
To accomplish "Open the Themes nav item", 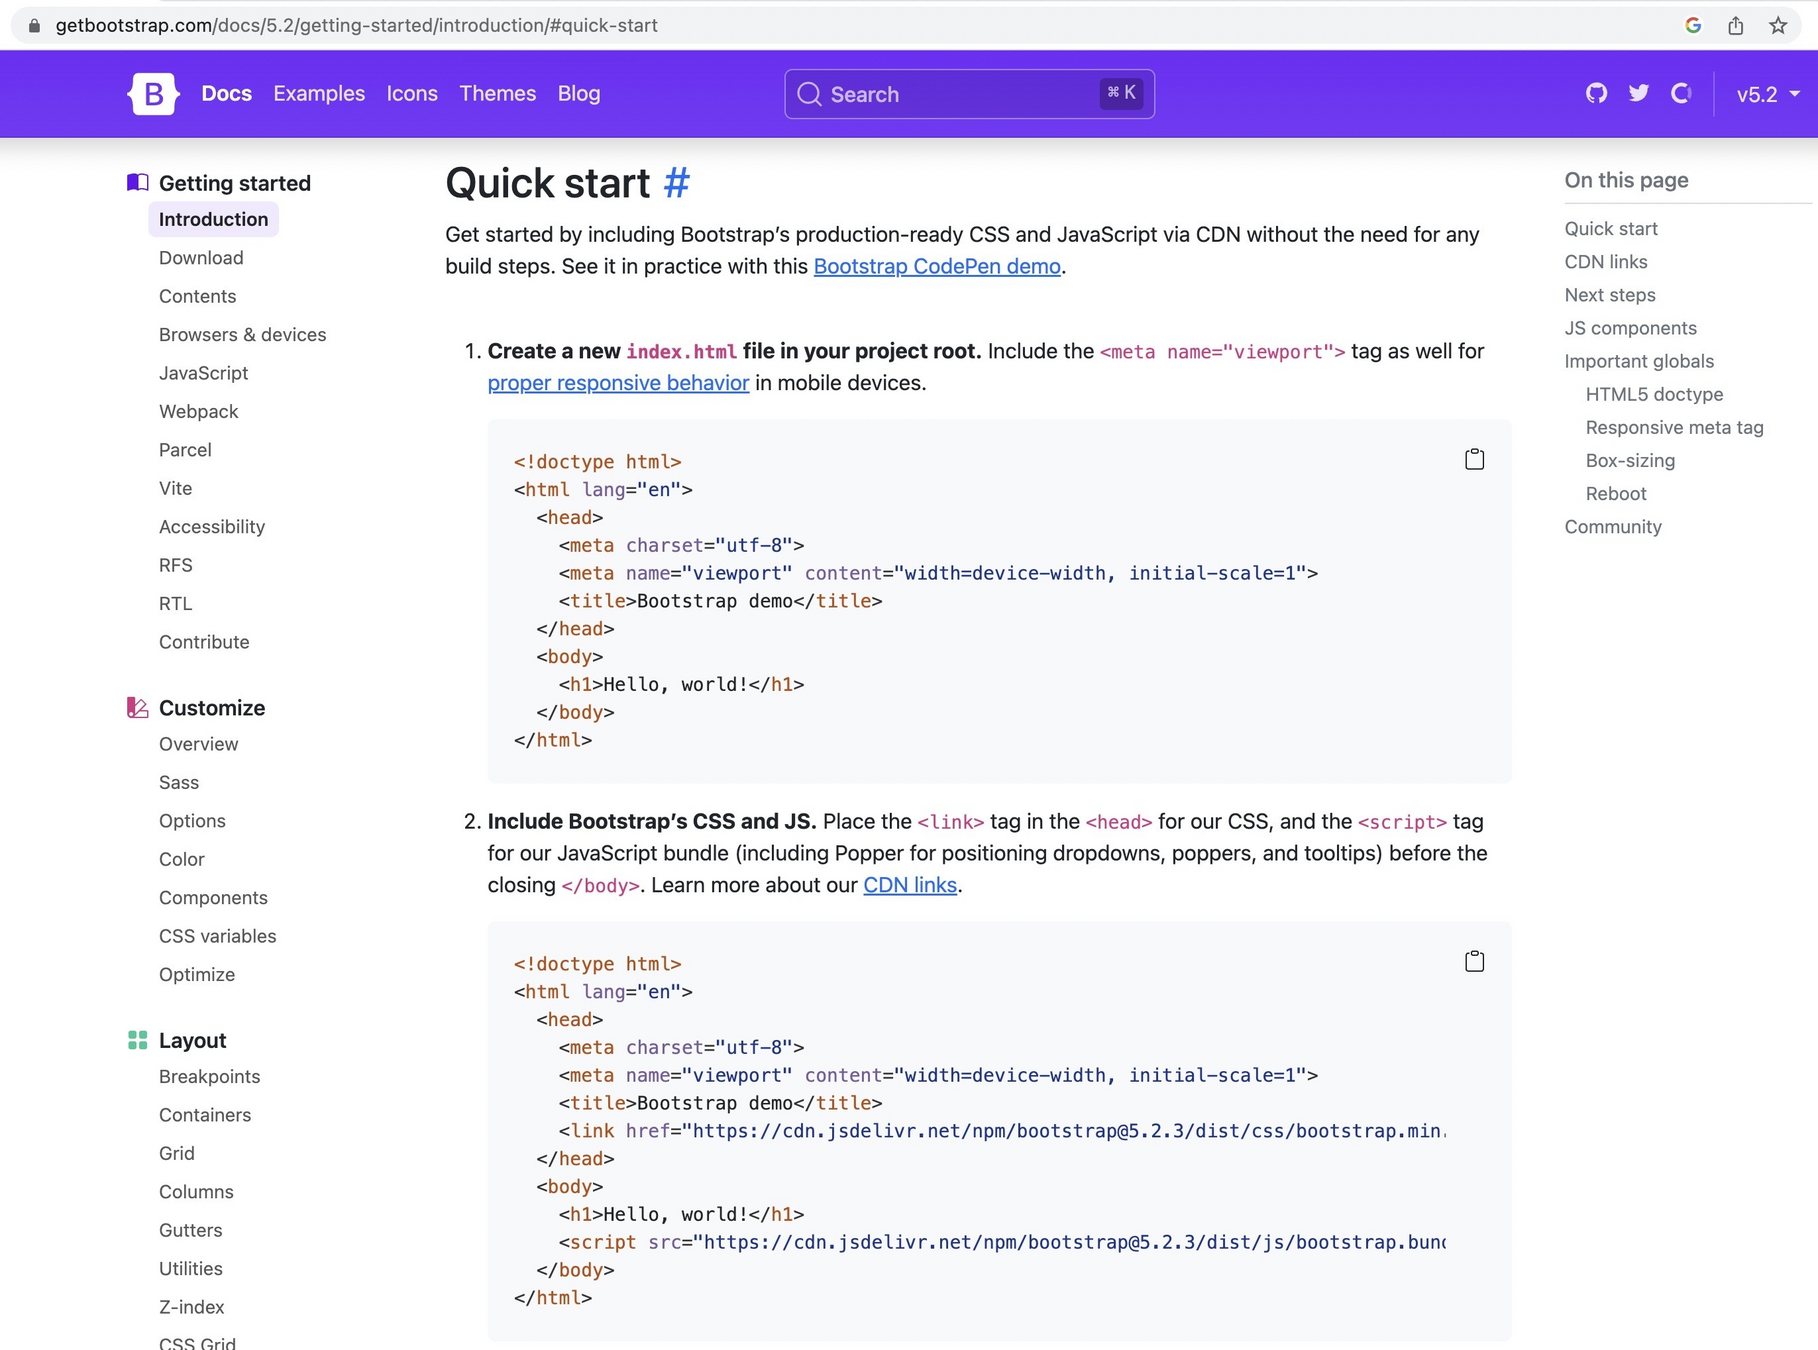I will pos(498,93).
